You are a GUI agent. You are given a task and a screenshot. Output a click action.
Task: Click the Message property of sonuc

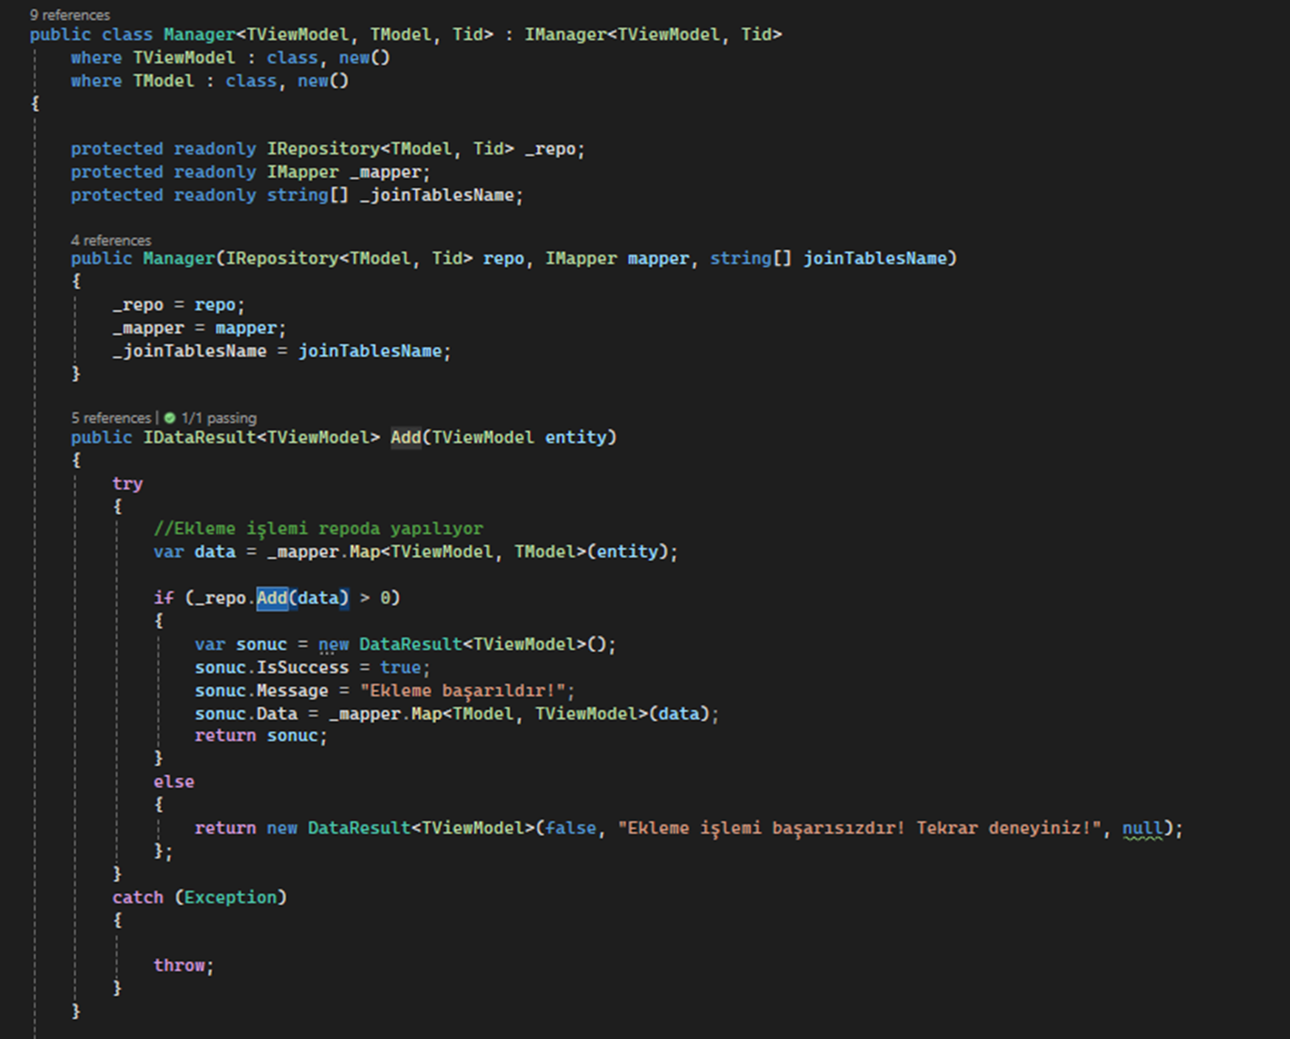[292, 690]
